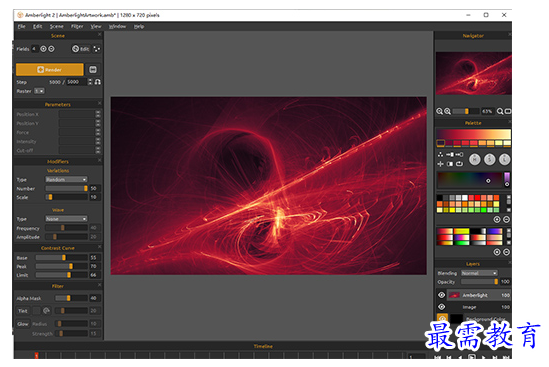Click the Navigator fit-to-screen icon
This screenshot has width=549, height=367.
508,111
